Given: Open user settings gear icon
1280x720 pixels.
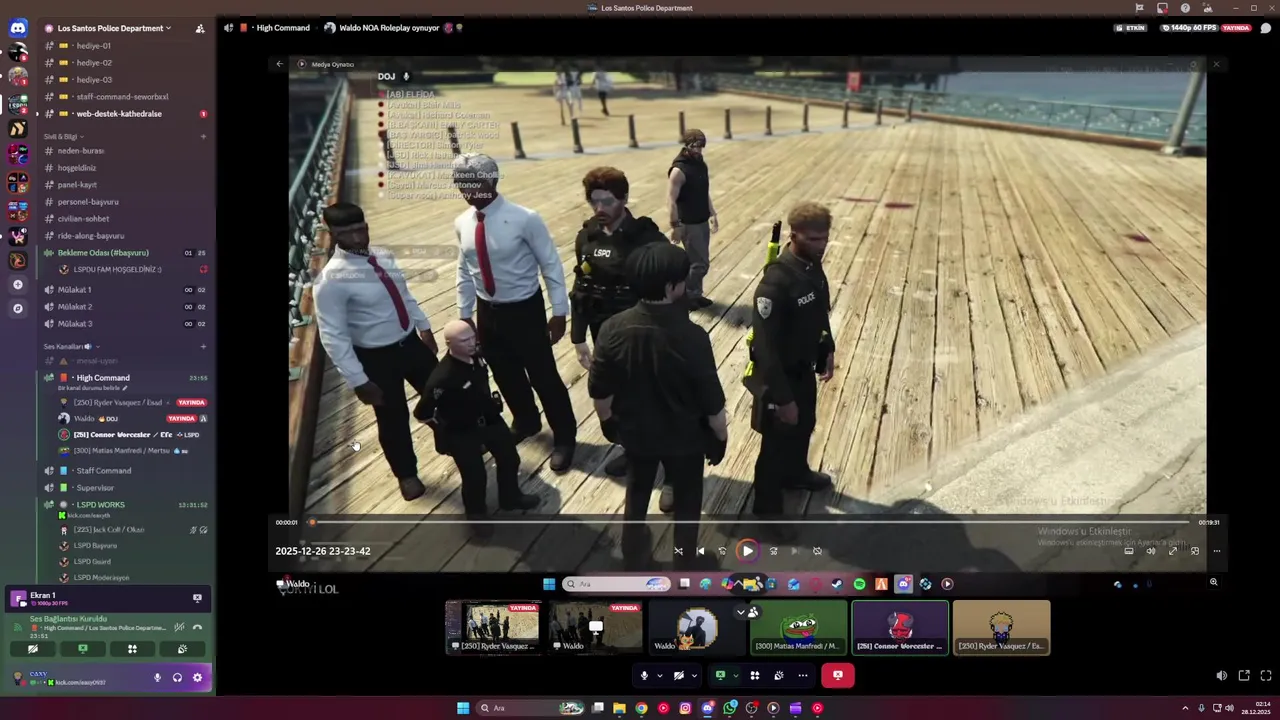Looking at the screenshot, I should coord(197,678).
